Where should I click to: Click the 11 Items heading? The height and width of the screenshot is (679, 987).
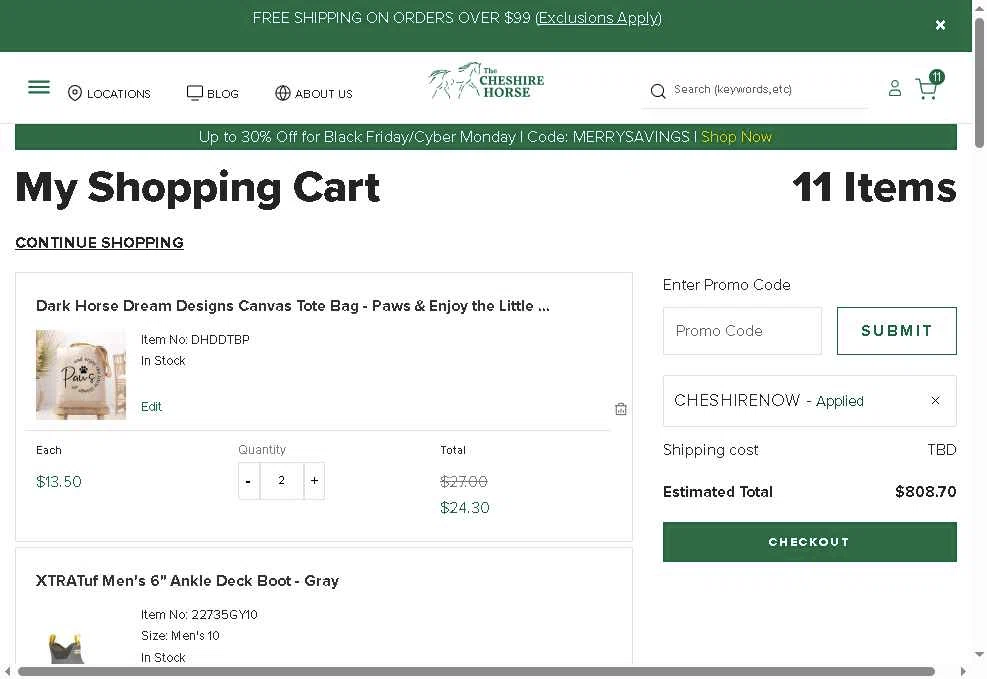click(x=874, y=188)
